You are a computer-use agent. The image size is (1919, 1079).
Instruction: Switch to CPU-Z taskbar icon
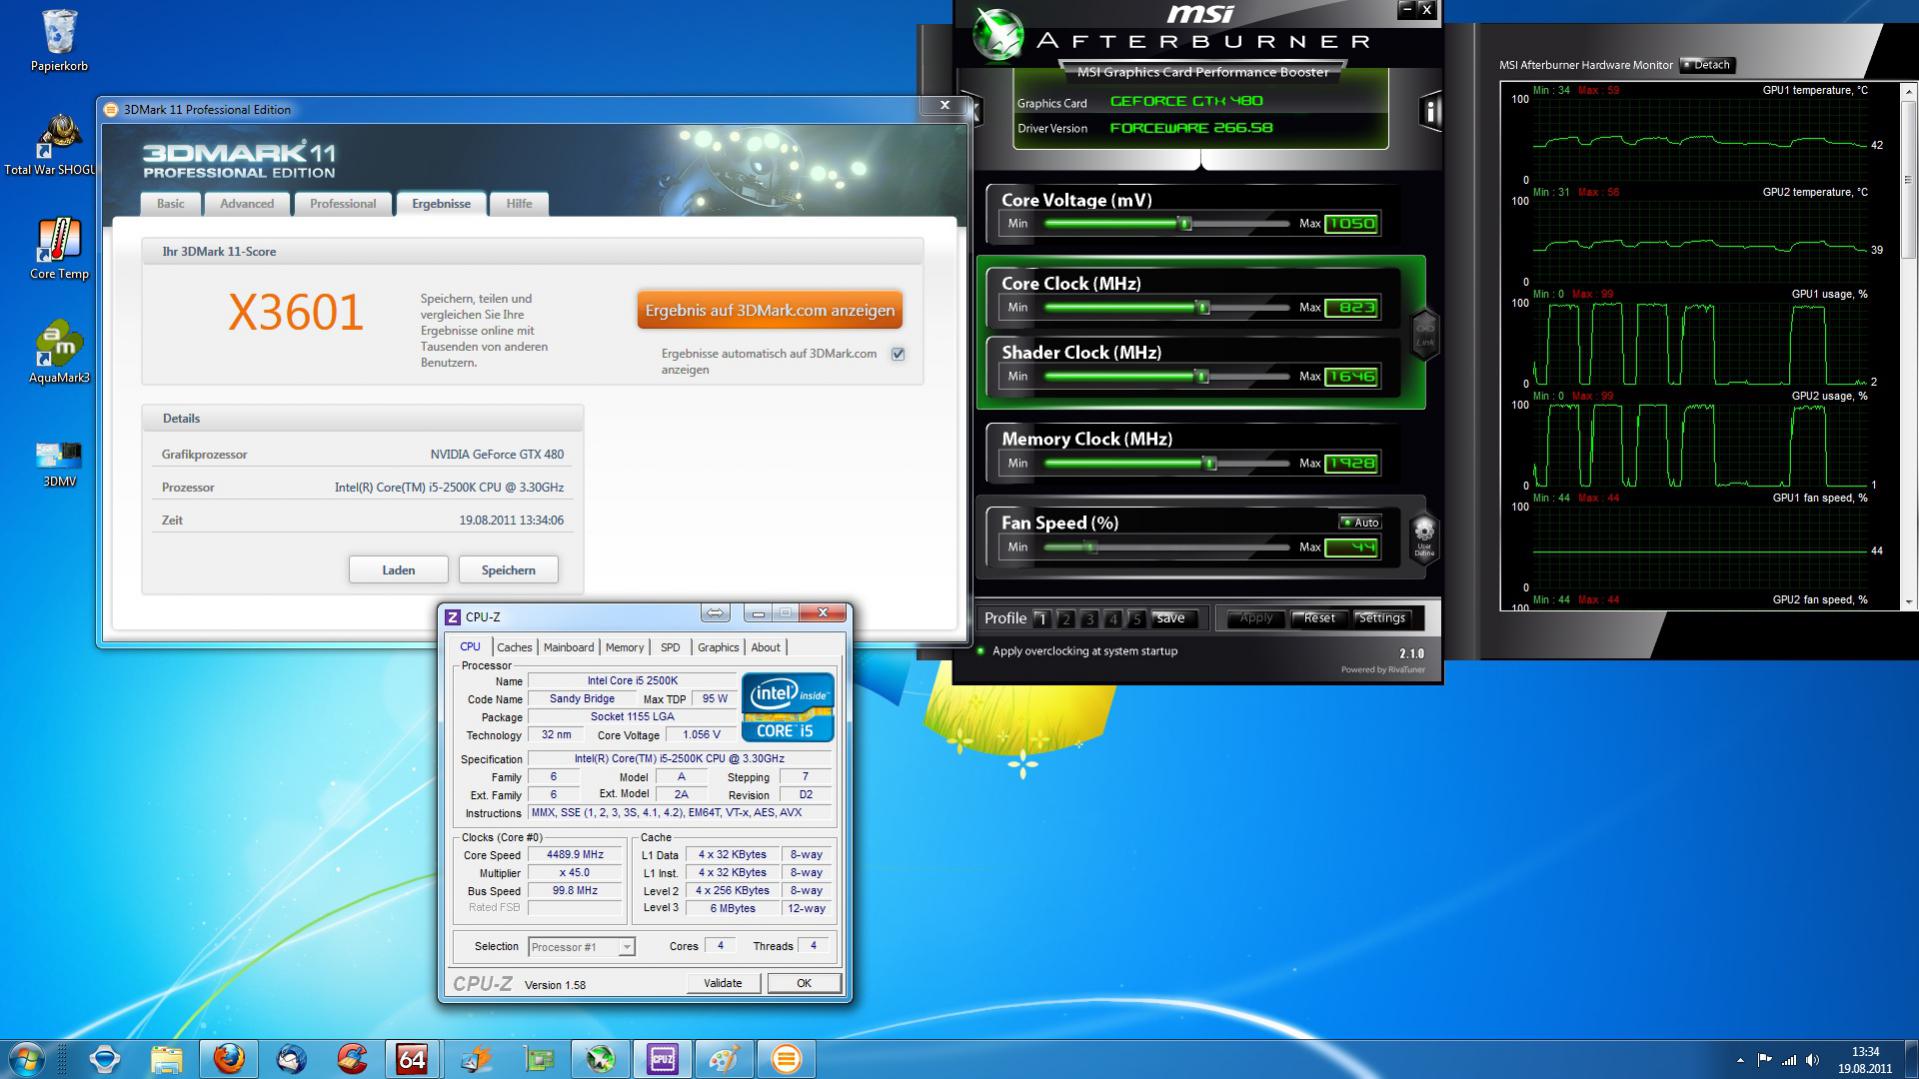[x=662, y=1059]
